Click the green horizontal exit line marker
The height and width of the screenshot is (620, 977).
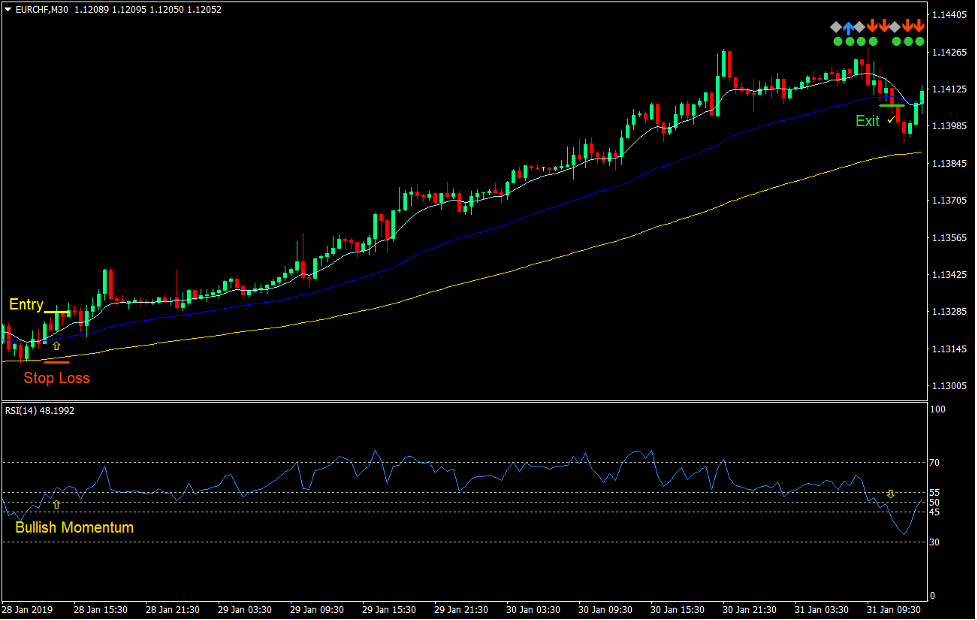(x=891, y=105)
